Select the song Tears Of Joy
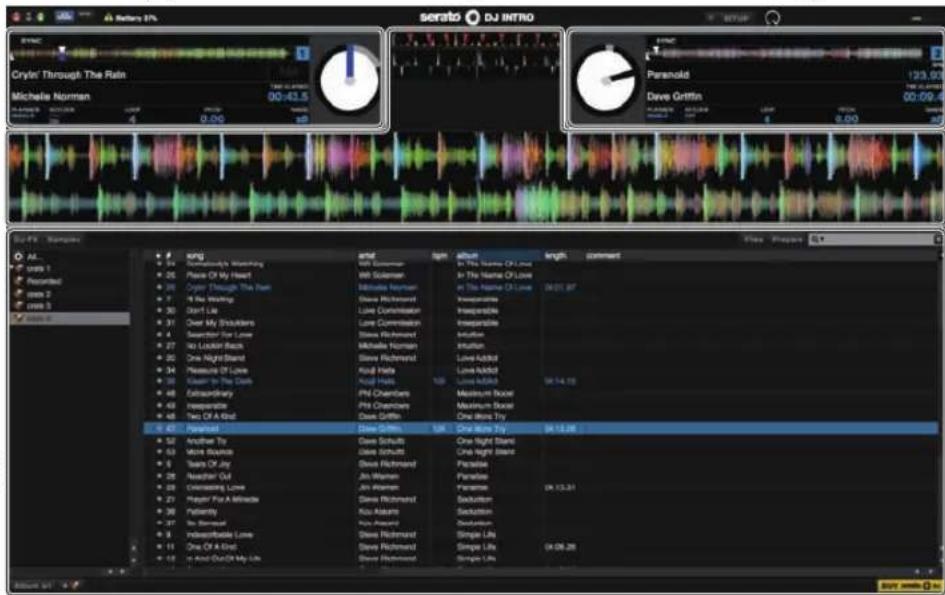945x595 pixels. click(208, 464)
